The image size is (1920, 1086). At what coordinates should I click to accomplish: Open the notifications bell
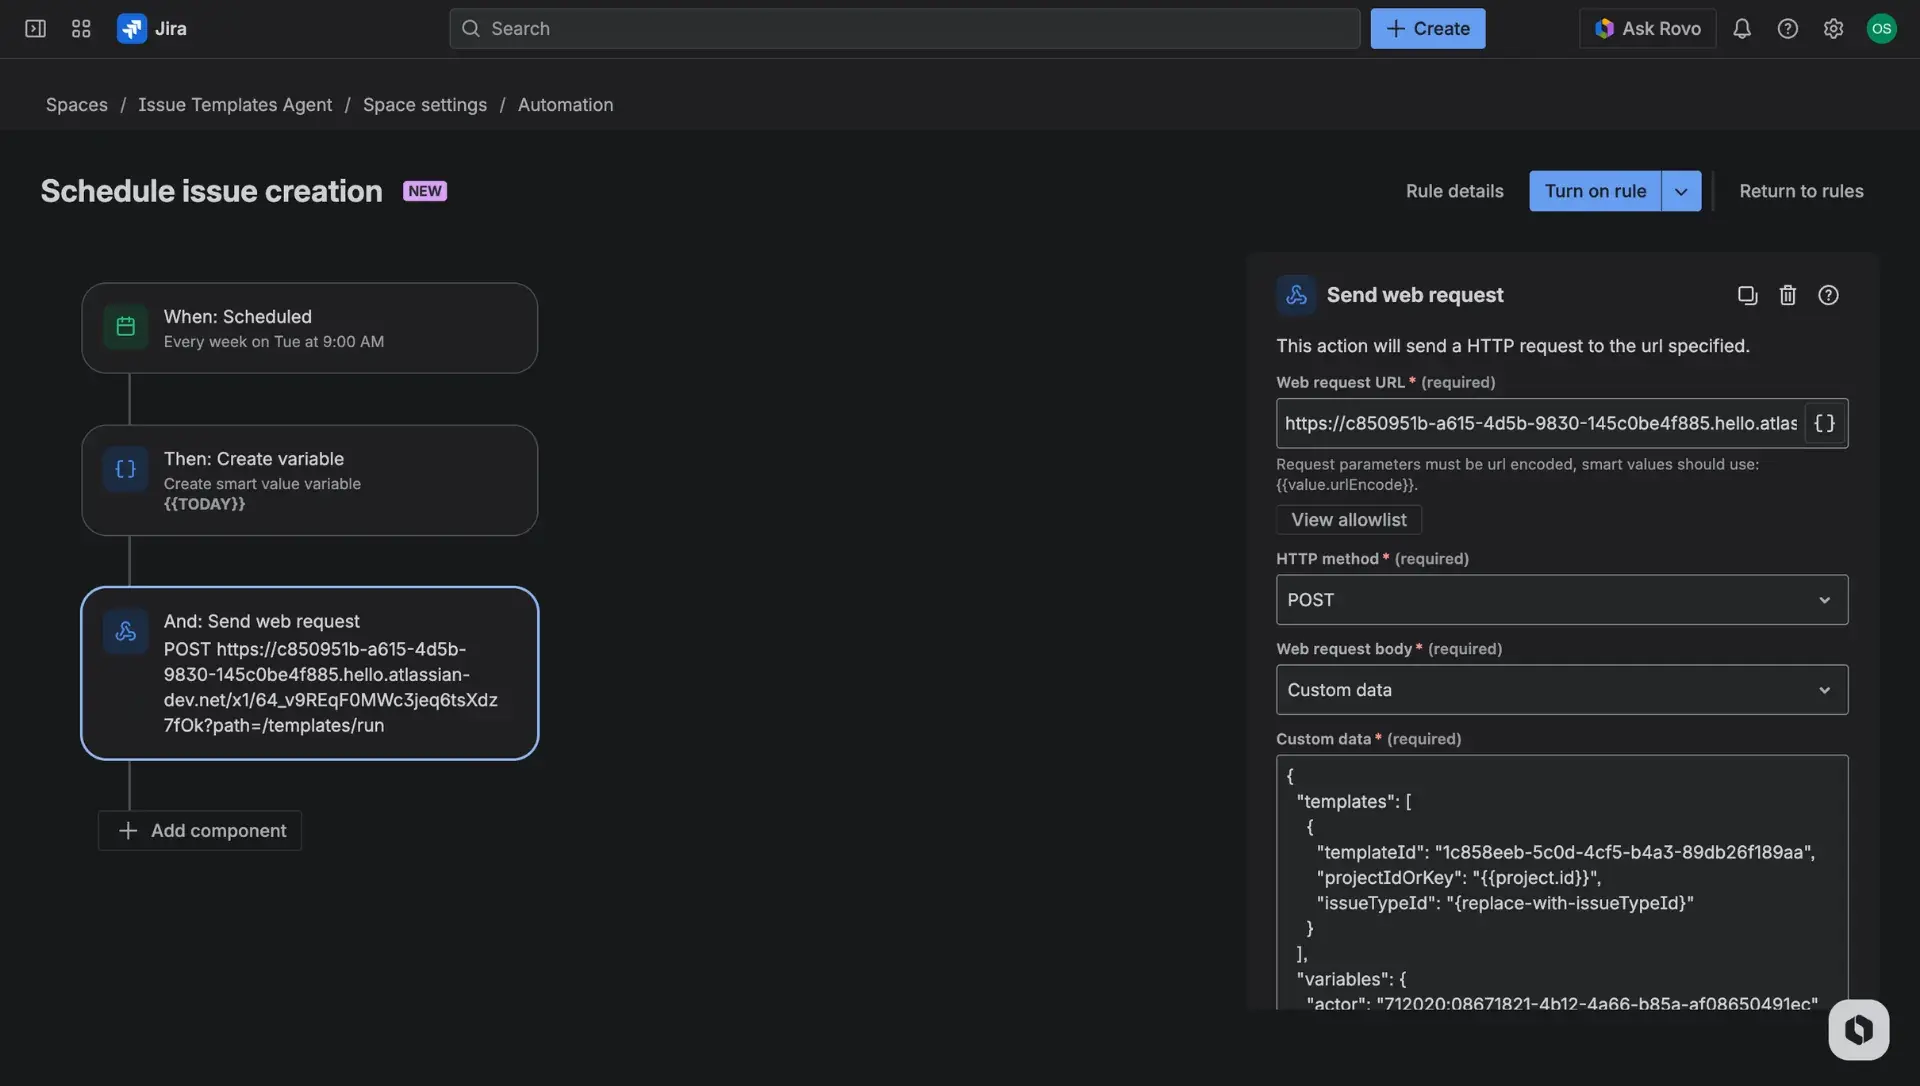pos(1742,28)
